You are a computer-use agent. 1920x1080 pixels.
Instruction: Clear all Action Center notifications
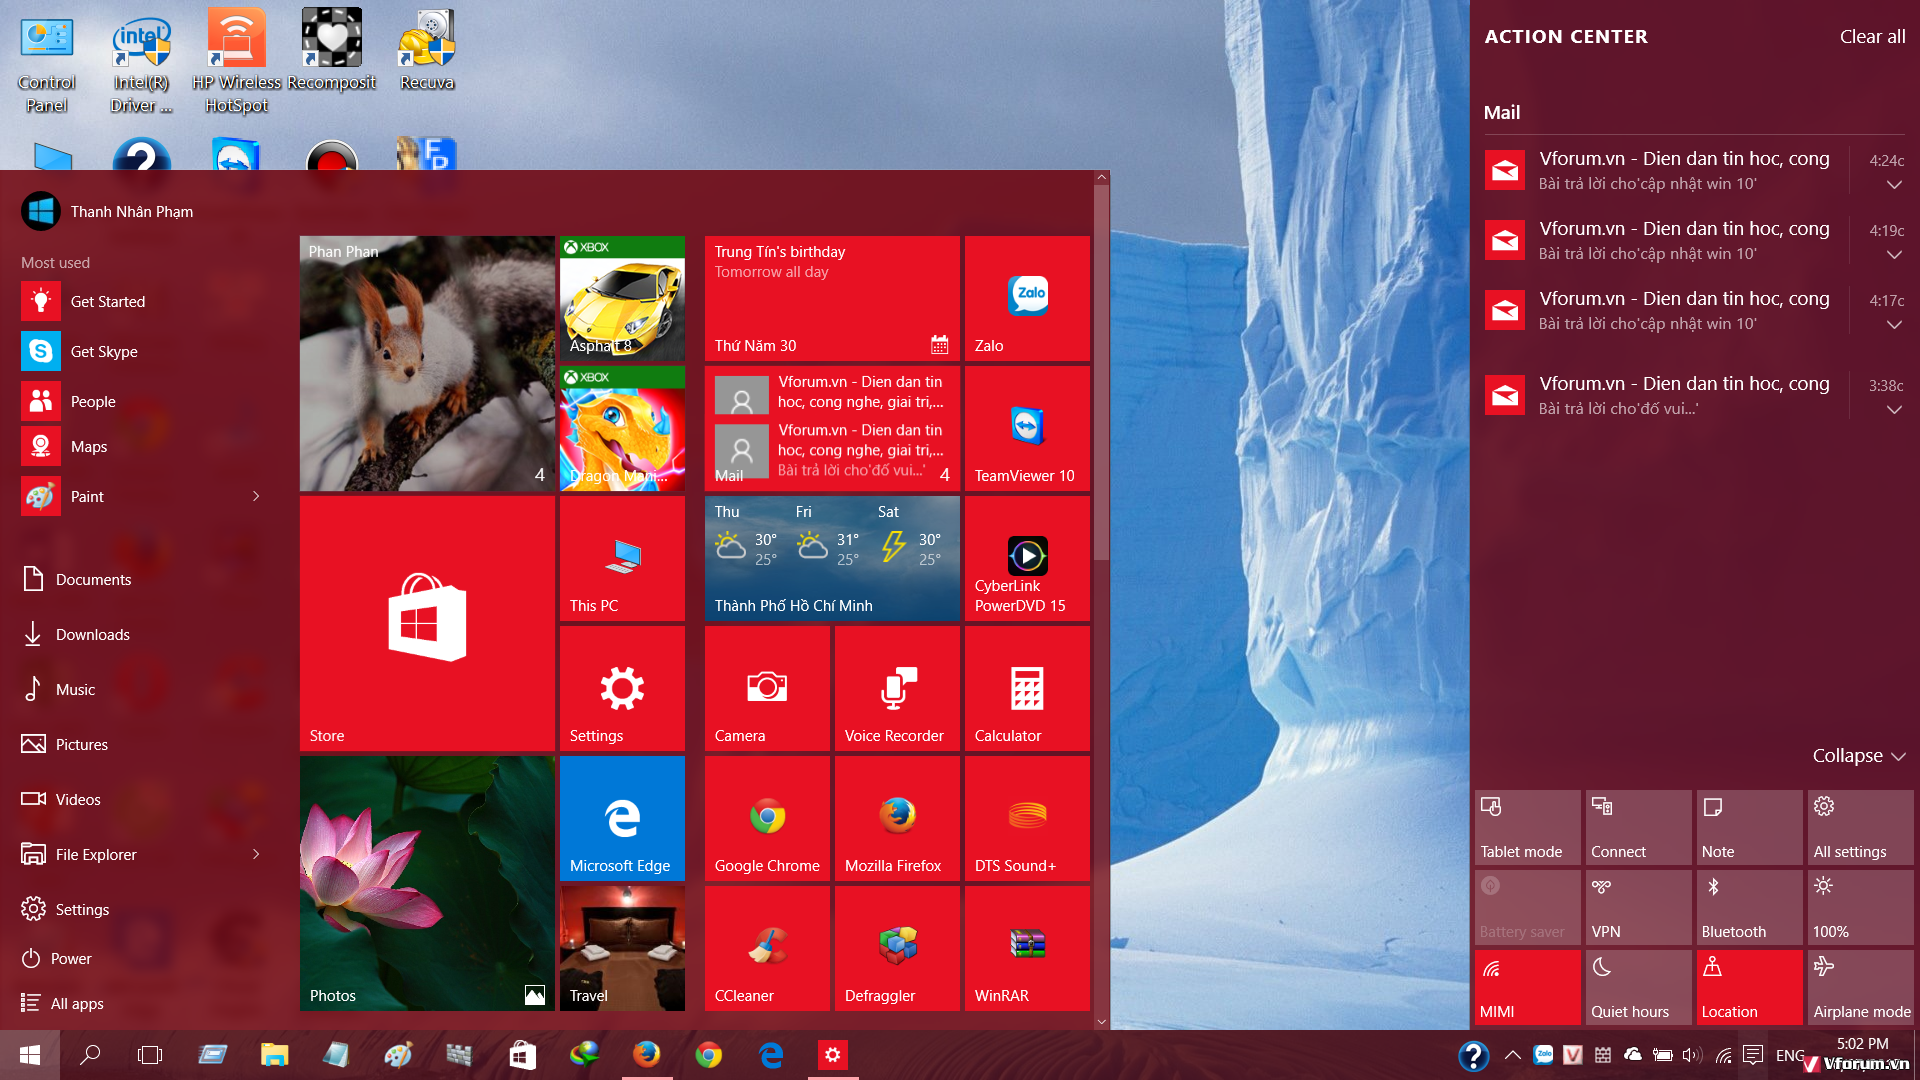point(1872,37)
